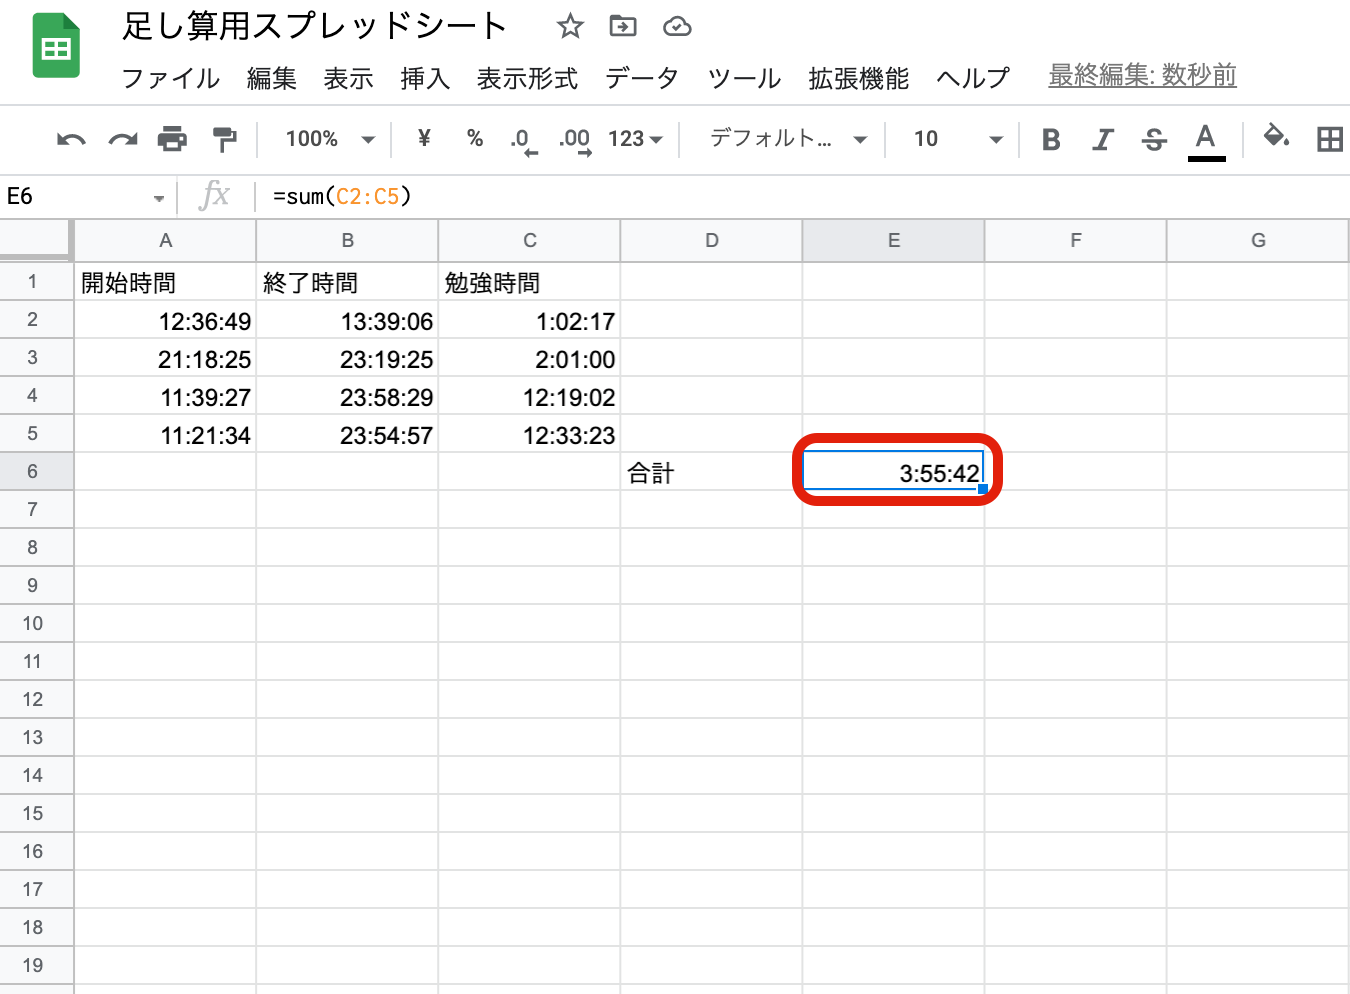
Task: Select cell with 12:19:02
Action: [529, 396]
